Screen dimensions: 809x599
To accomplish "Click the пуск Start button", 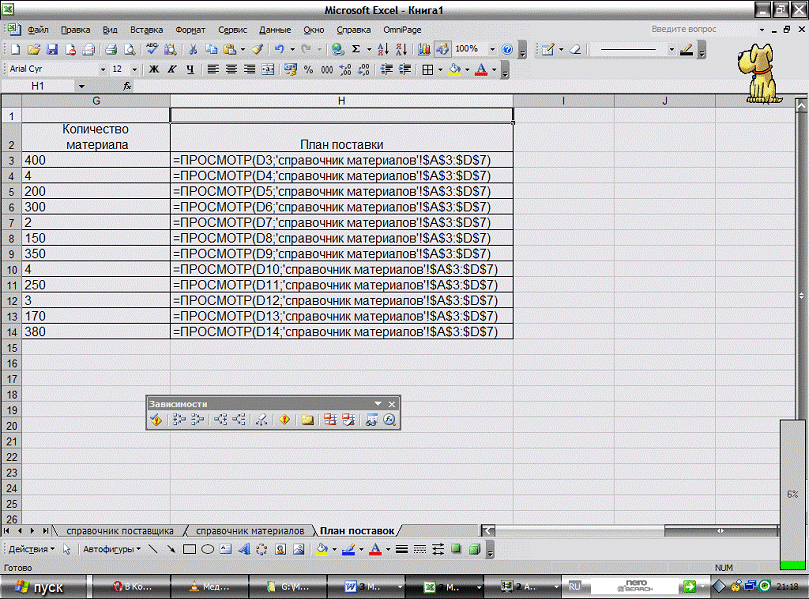I will 38,587.
